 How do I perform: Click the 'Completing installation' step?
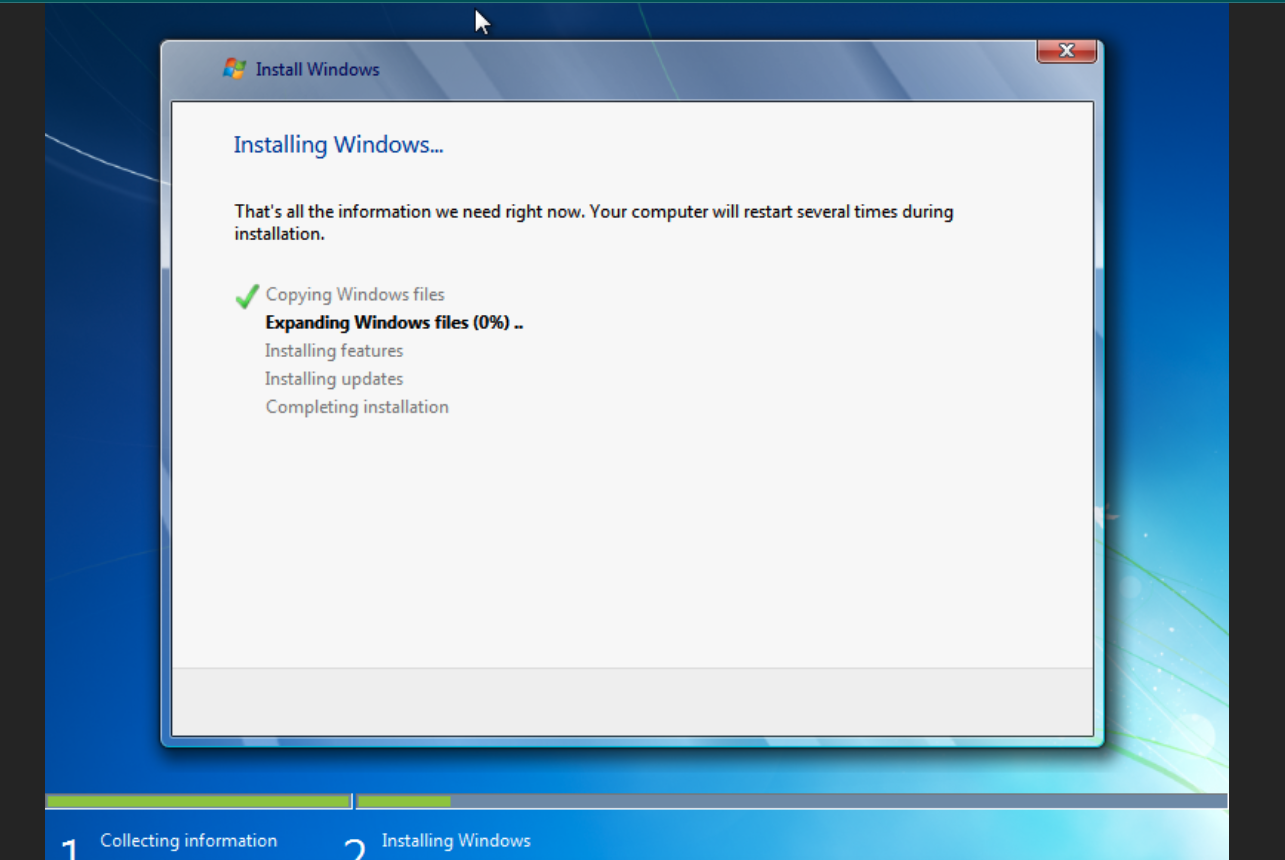(x=357, y=407)
